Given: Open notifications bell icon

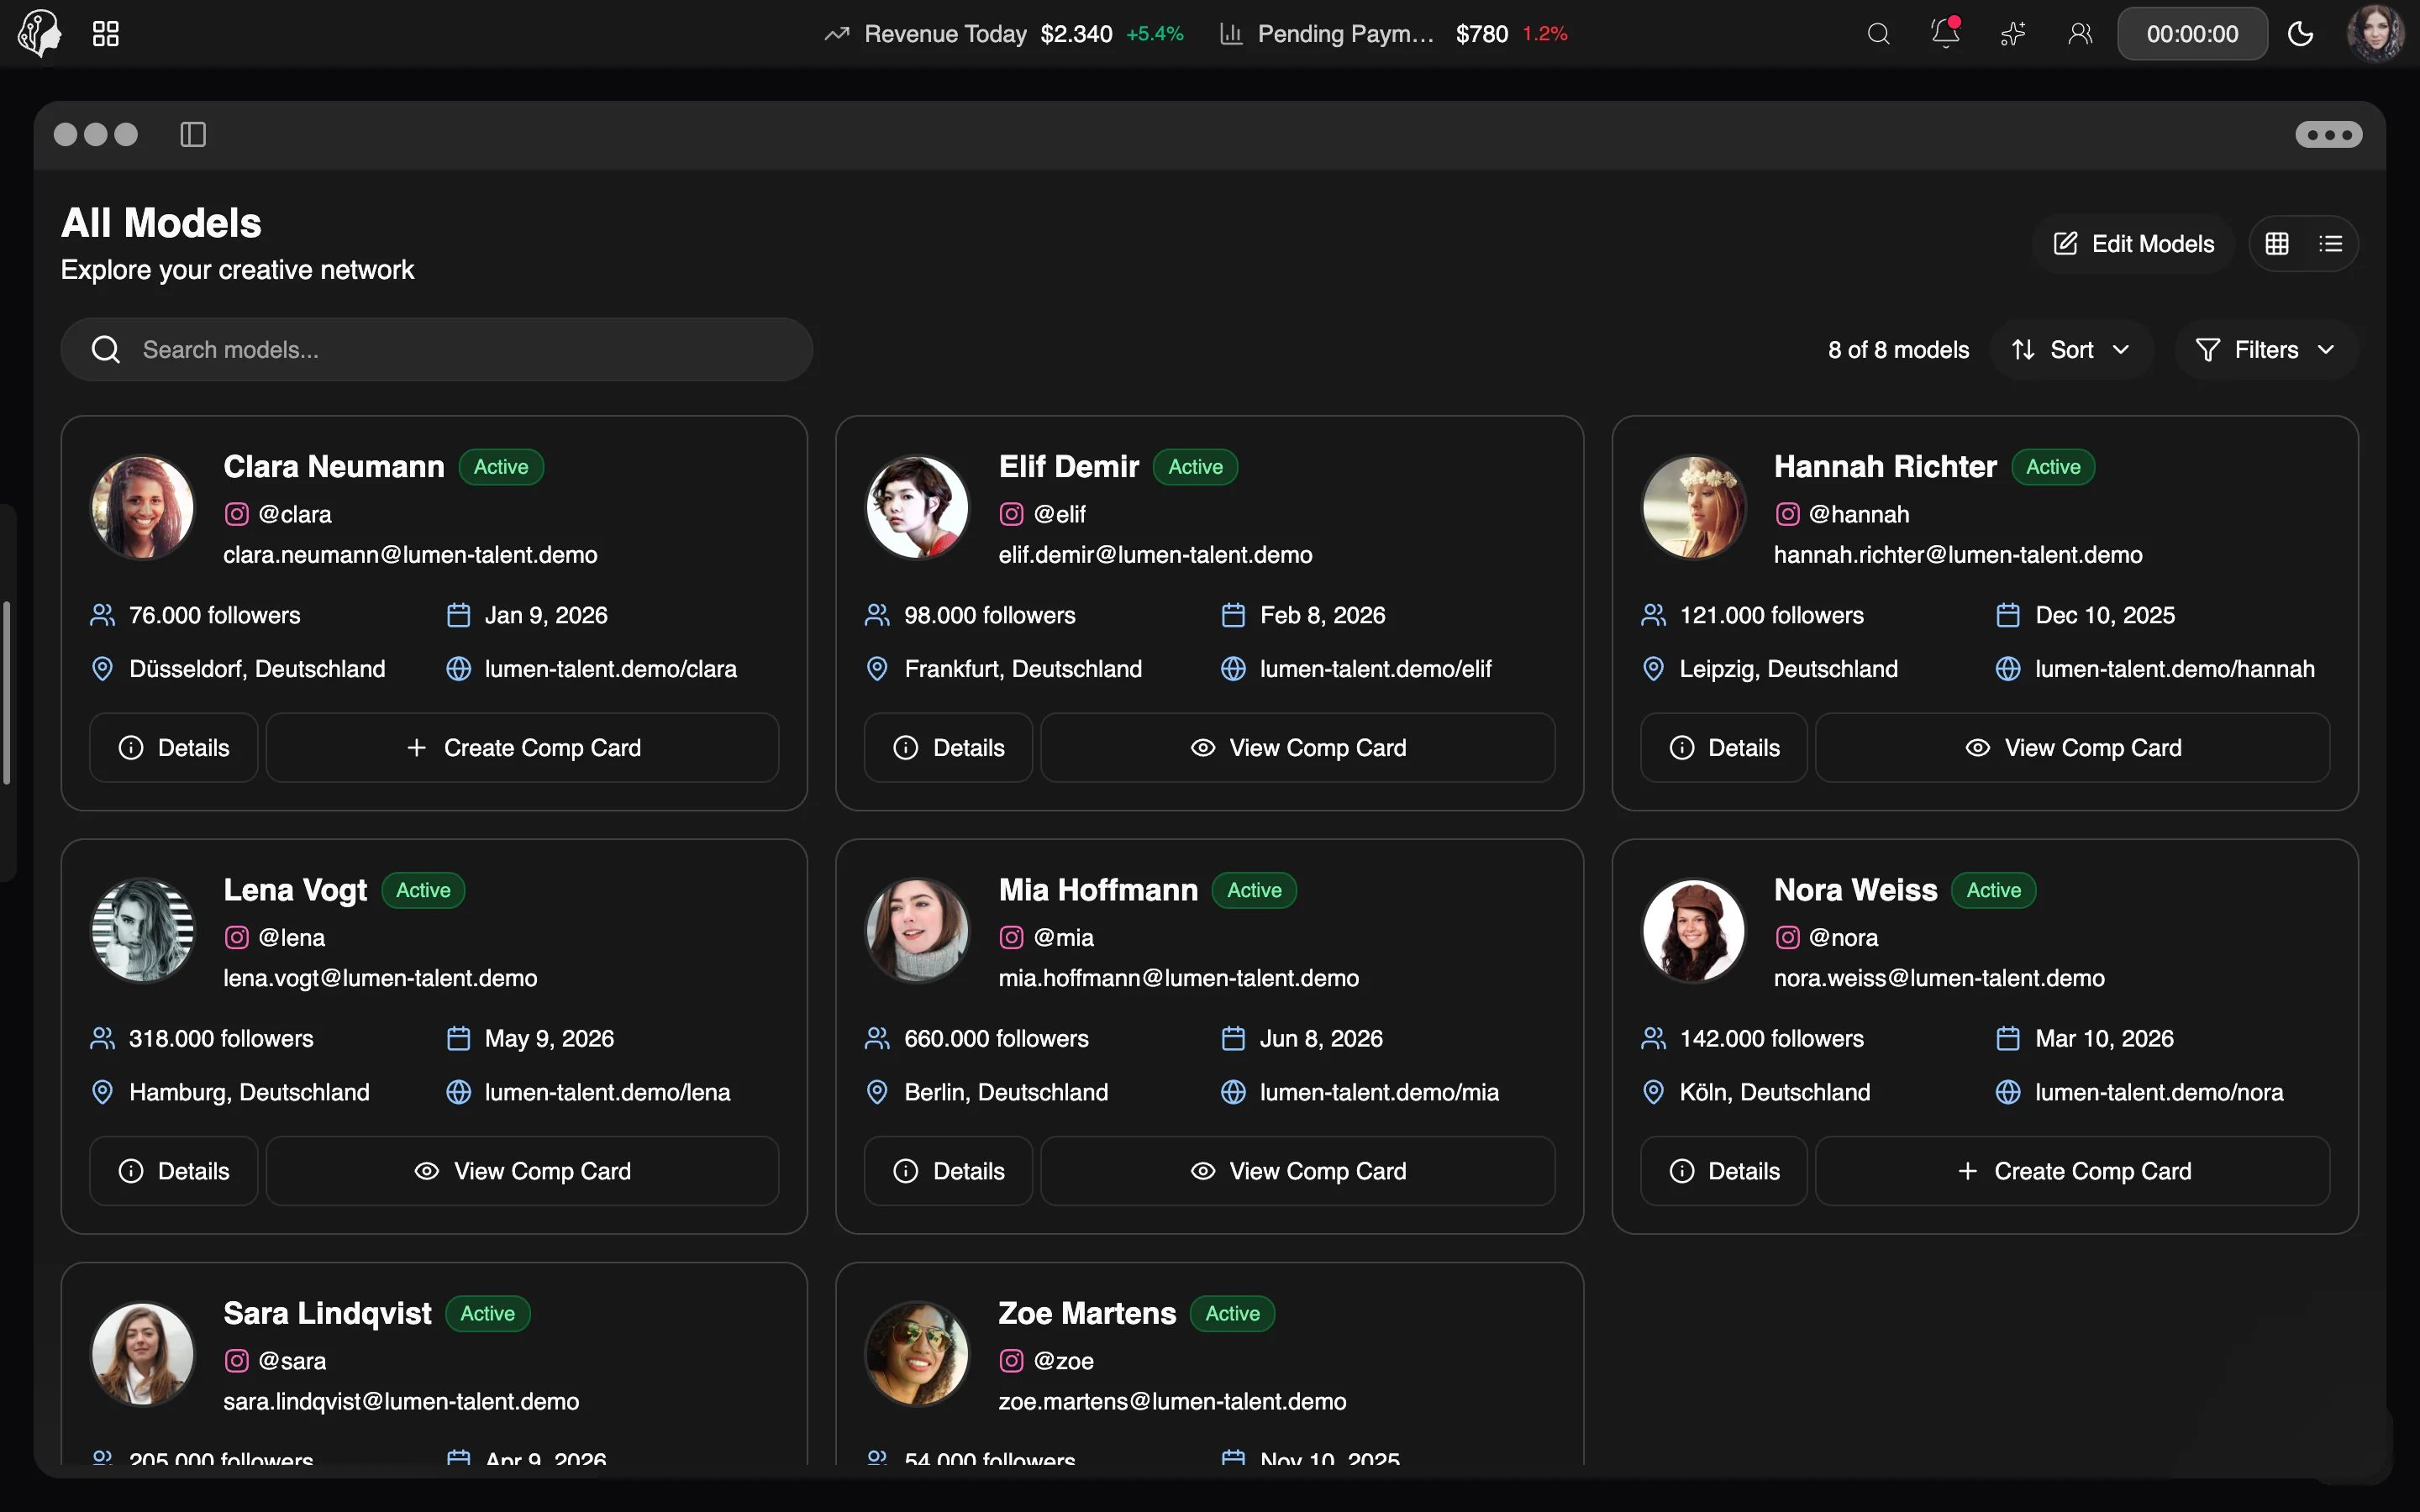Looking at the screenshot, I should [1945, 34].
